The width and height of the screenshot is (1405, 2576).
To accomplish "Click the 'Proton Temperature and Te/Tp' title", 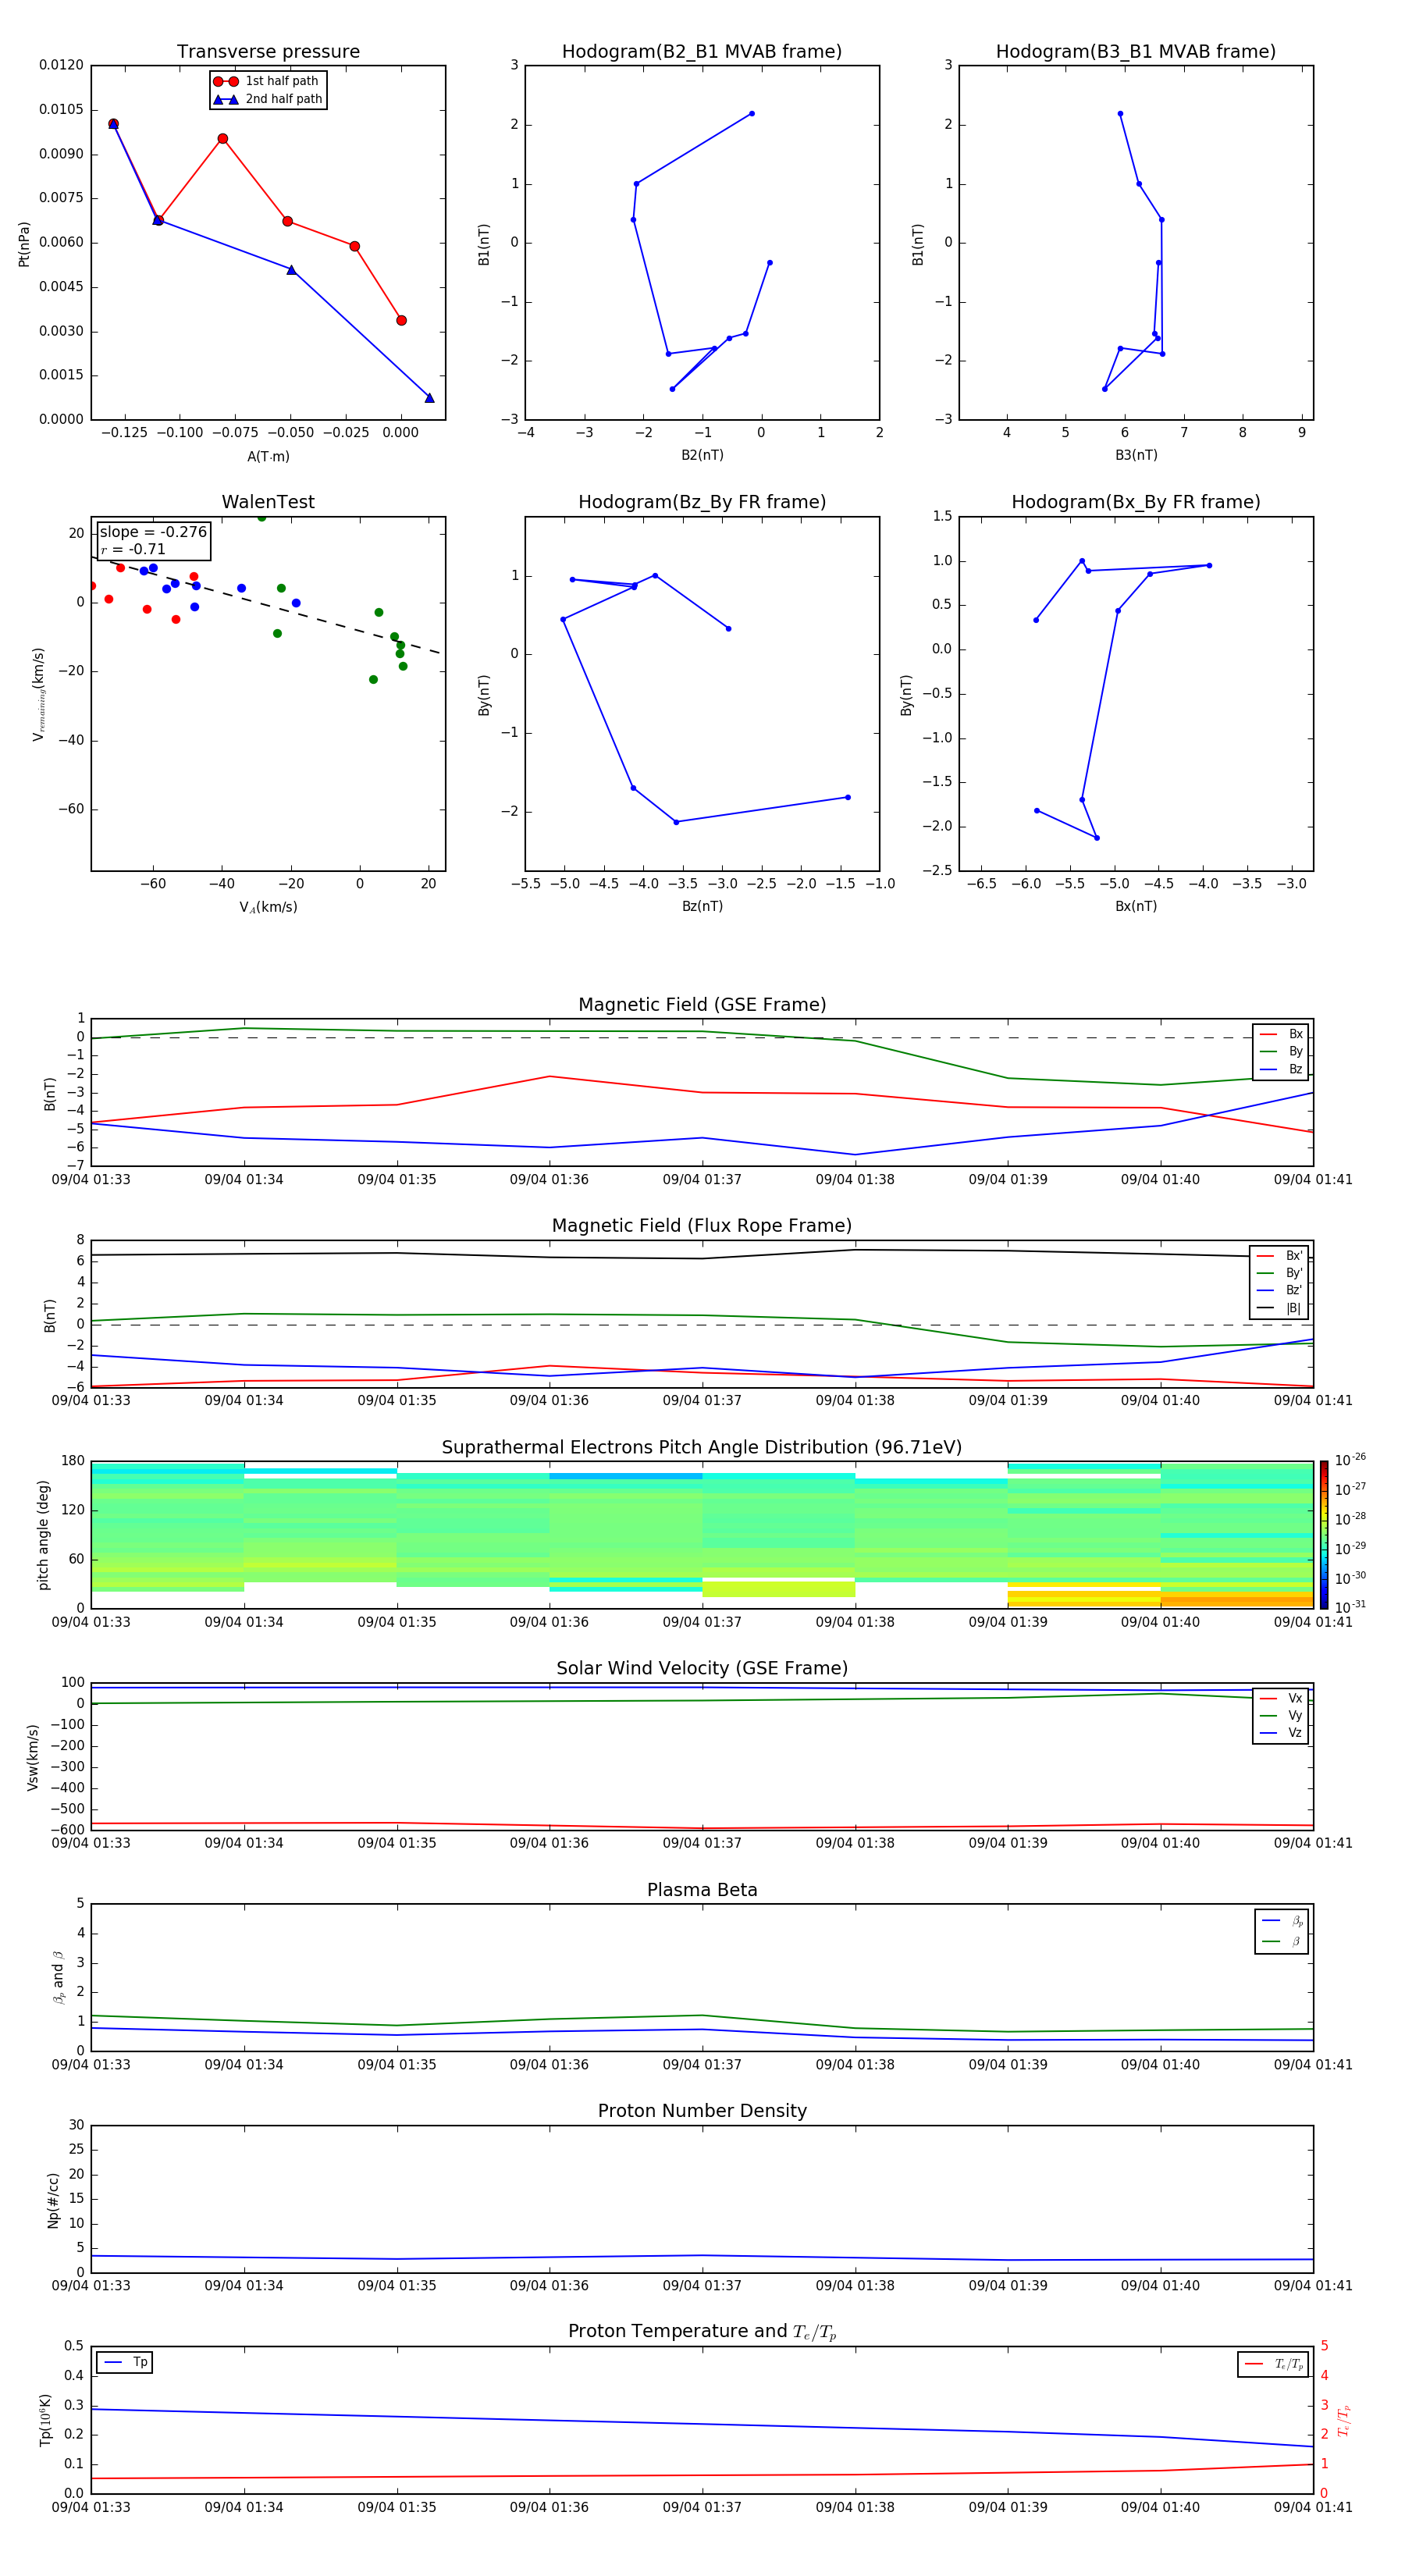I will tap(702, 2331).
